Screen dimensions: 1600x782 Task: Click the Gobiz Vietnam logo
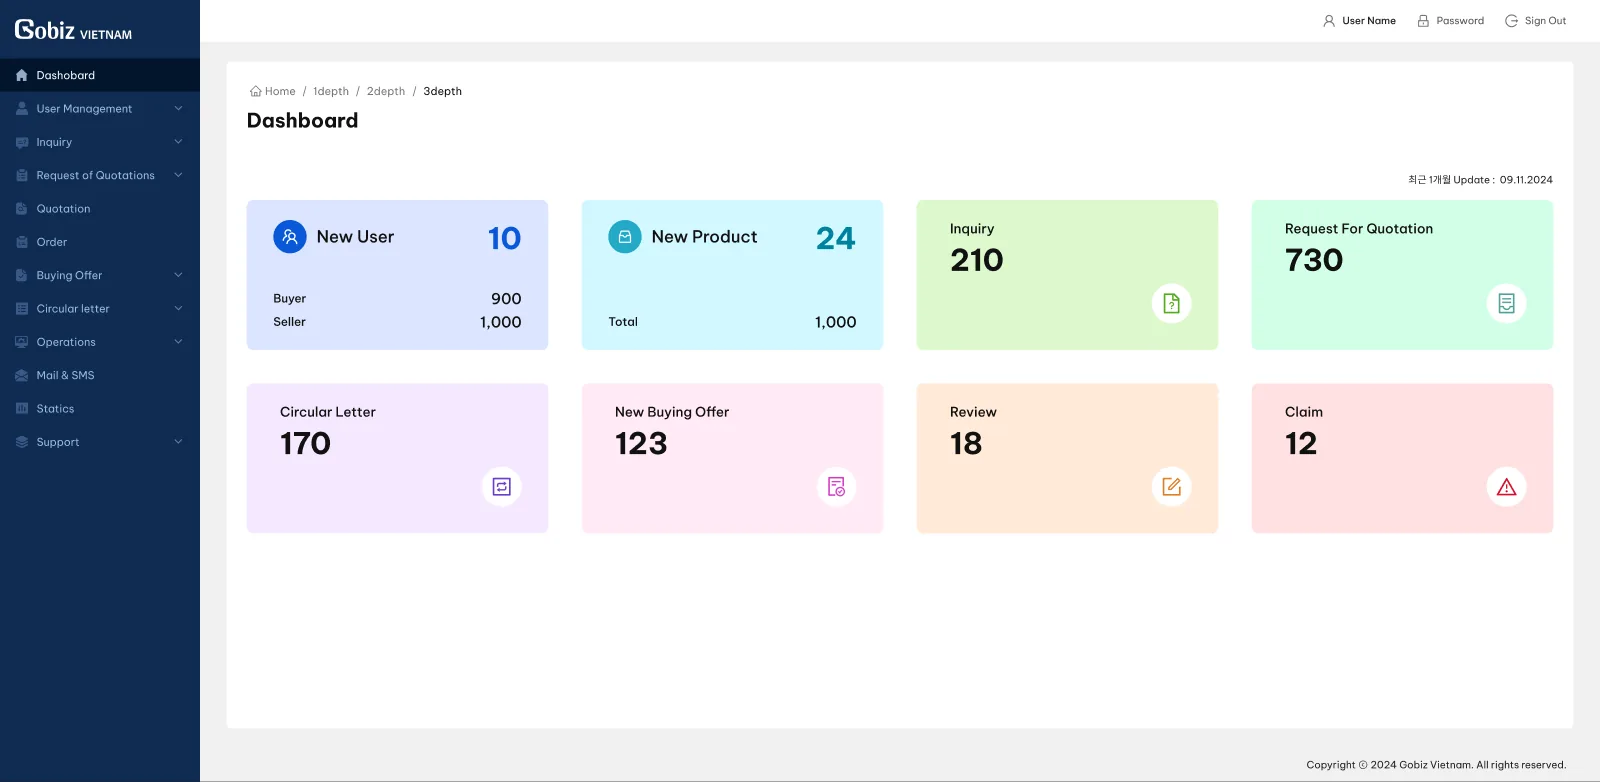point(73,30)
